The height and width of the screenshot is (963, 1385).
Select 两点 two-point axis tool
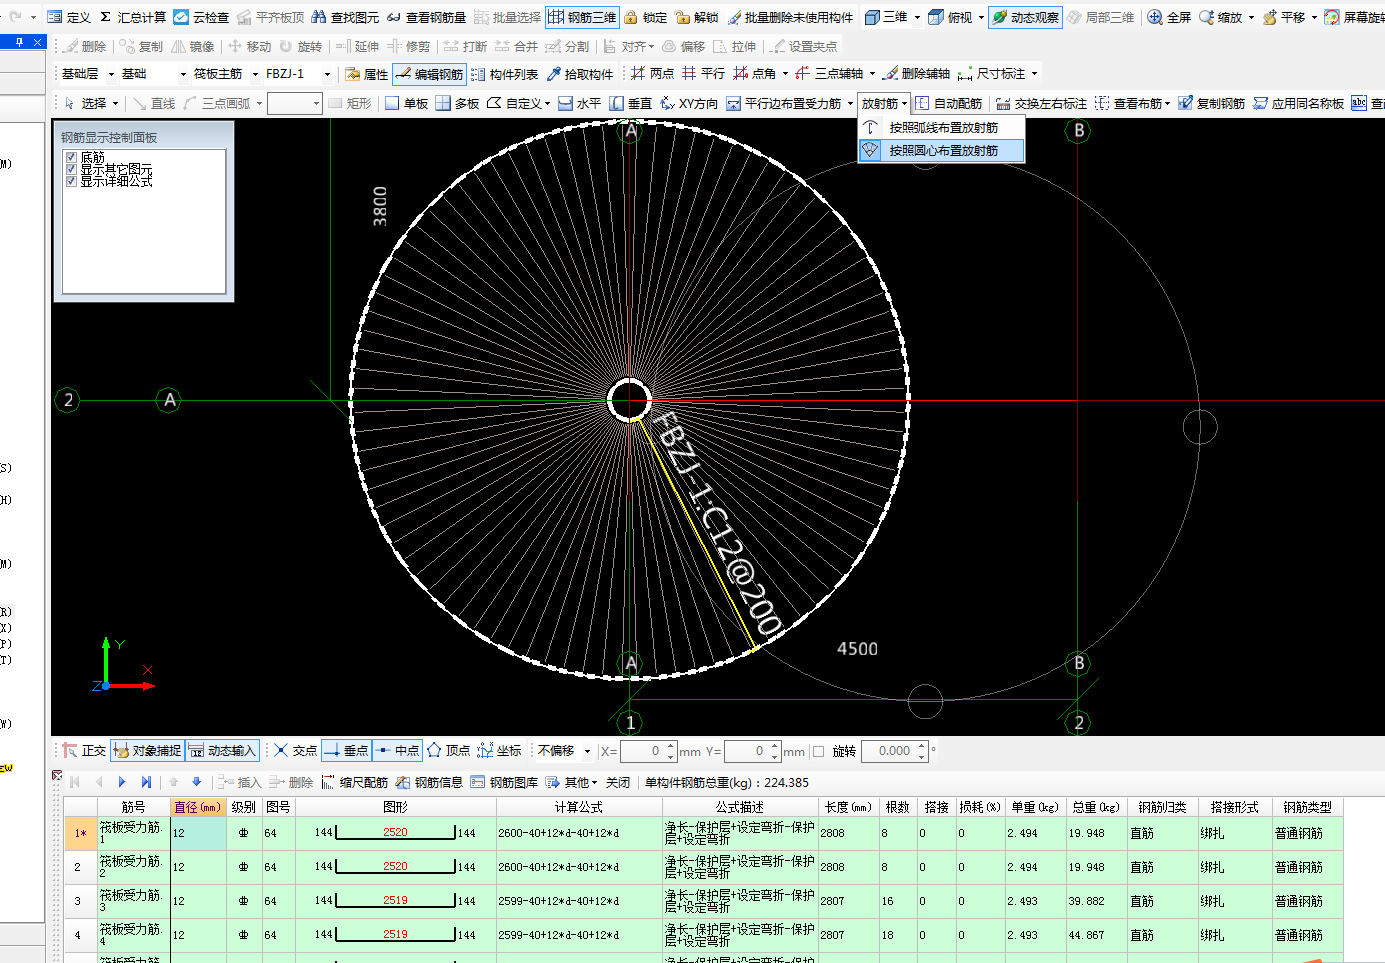click(652, 74)
